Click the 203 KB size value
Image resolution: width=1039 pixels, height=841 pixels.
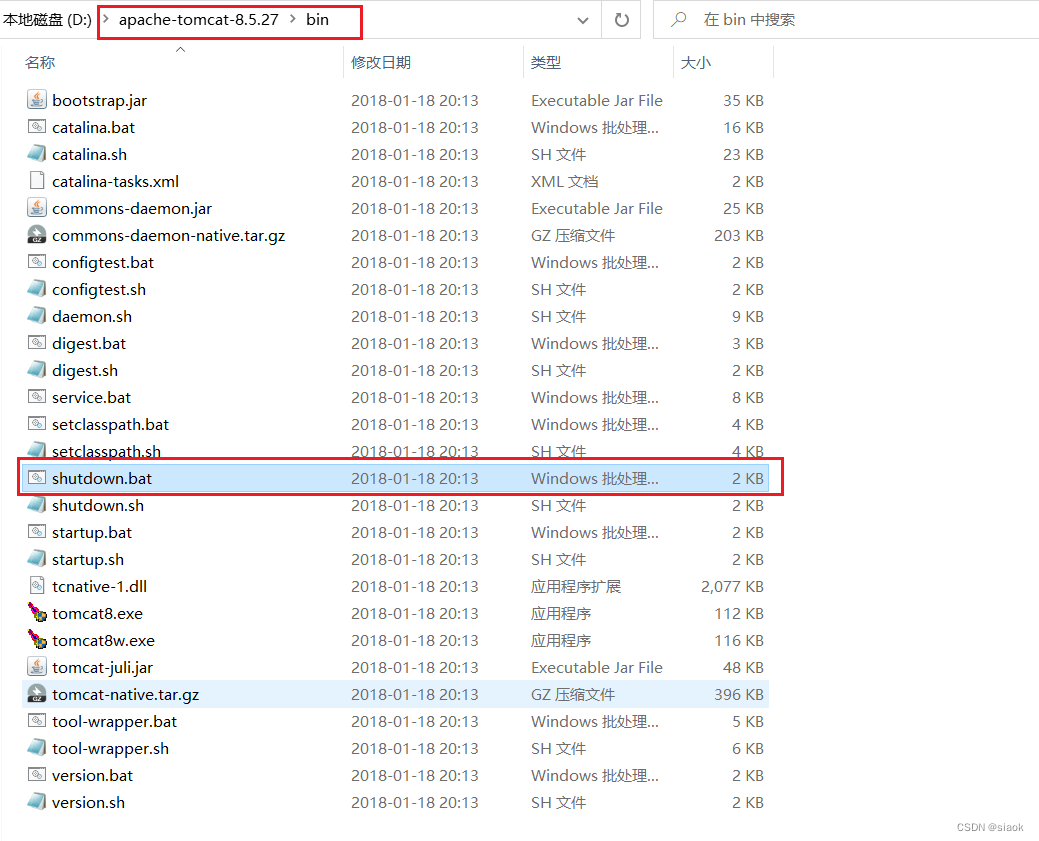[739, 235]
